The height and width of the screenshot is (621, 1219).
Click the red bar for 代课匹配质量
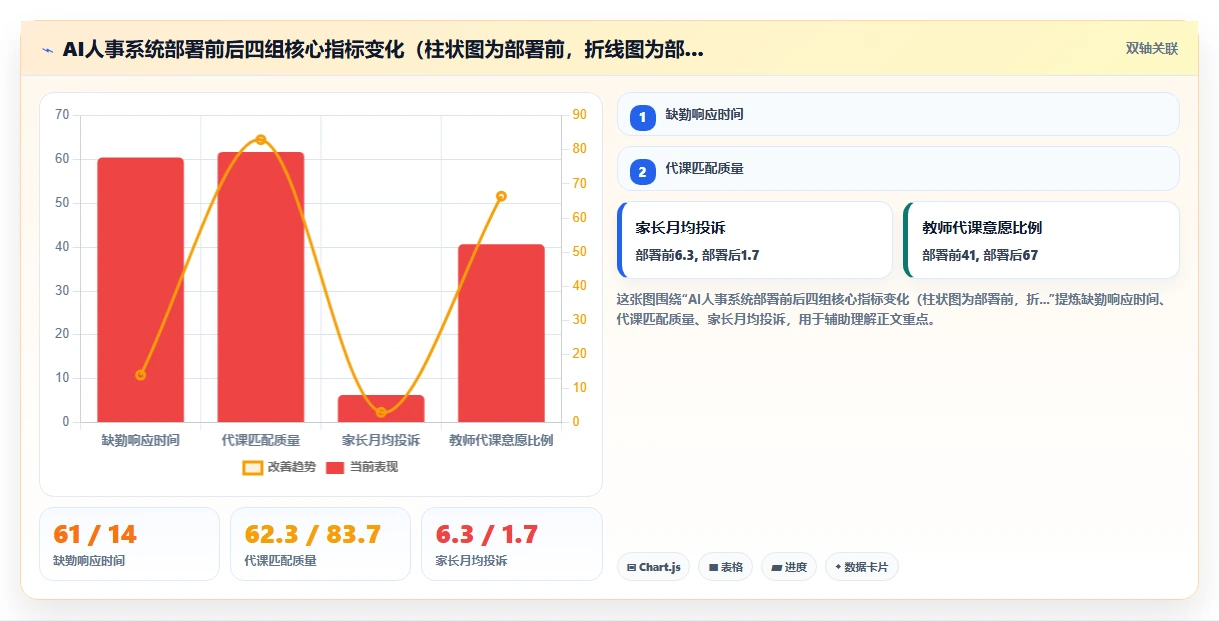coord(260,287)
